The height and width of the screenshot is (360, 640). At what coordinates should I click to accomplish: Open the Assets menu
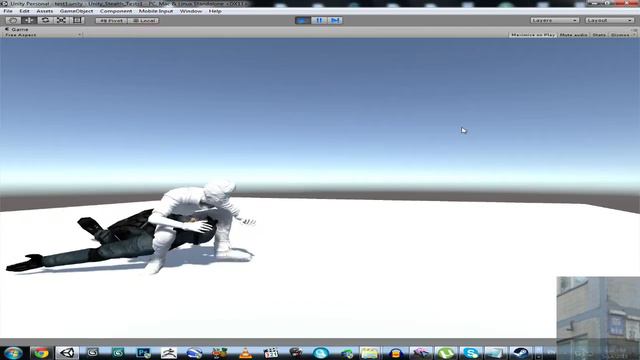[x=44, y=11]
